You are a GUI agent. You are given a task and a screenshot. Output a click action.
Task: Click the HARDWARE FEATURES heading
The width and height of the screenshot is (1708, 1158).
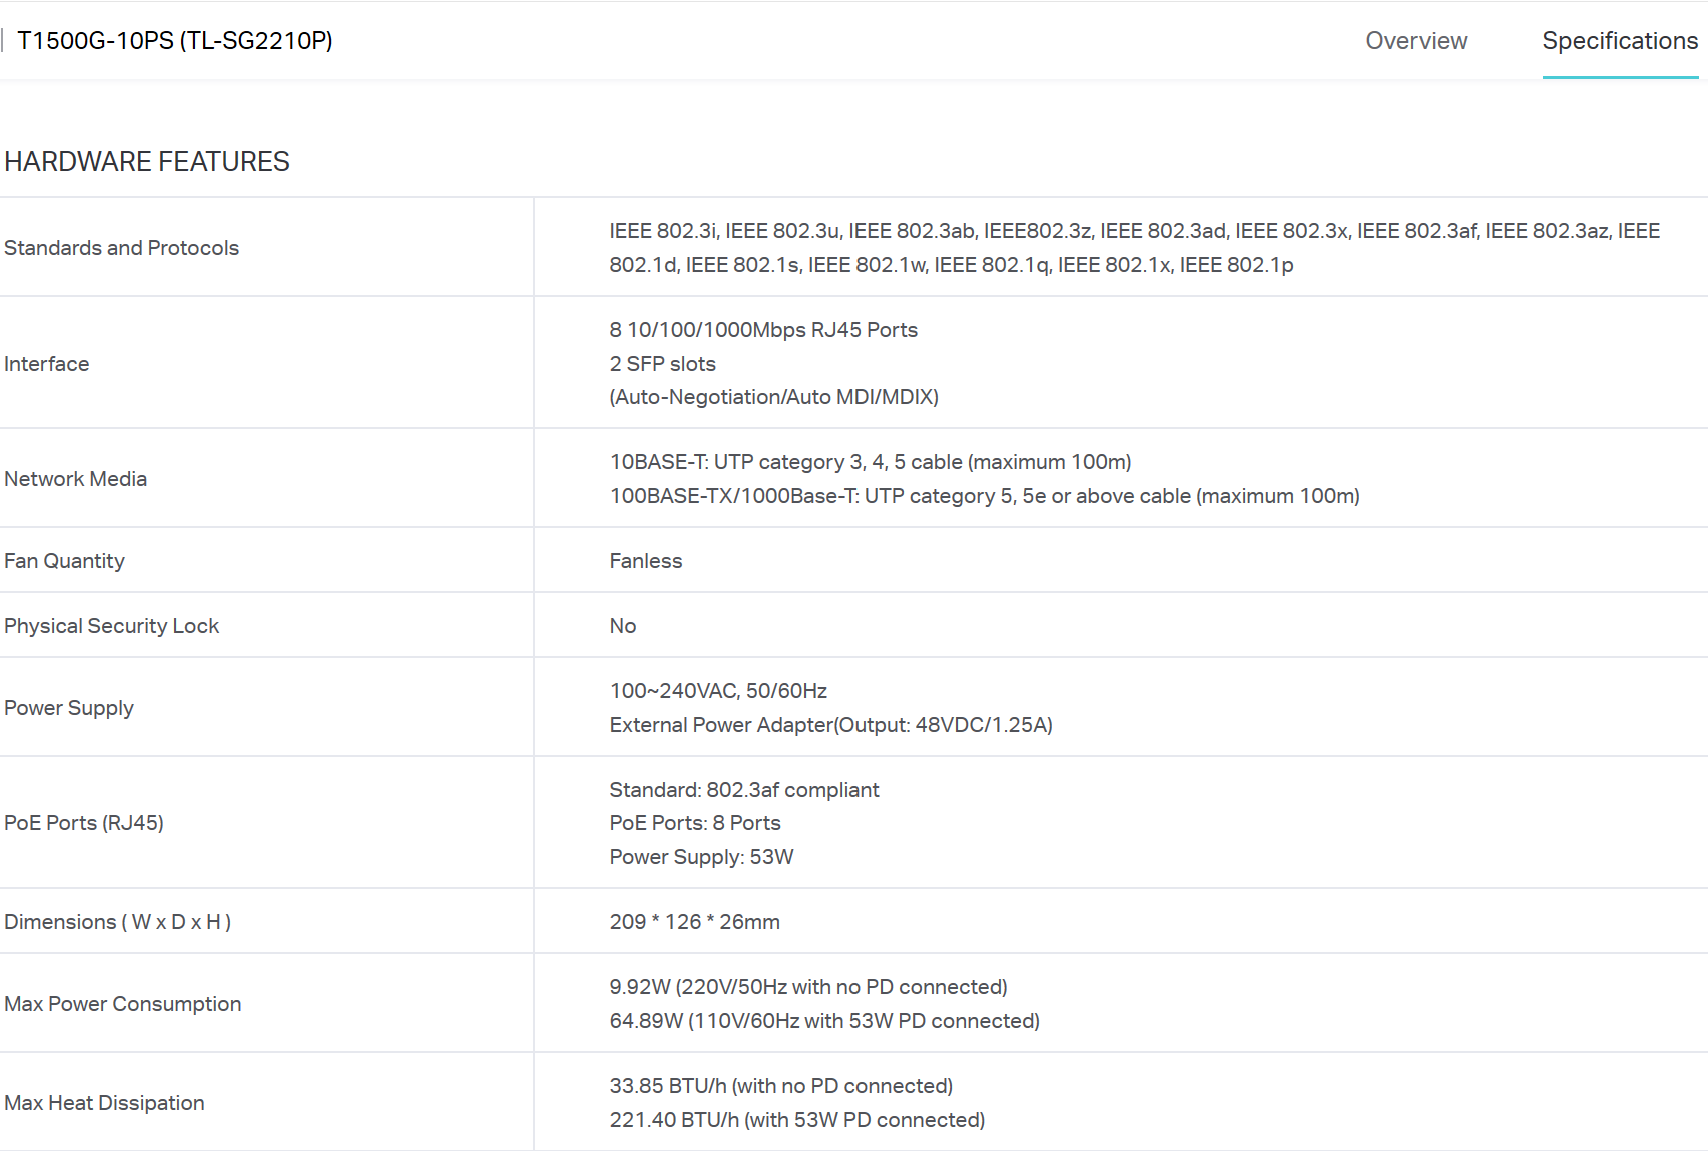(x=147, y=162)
